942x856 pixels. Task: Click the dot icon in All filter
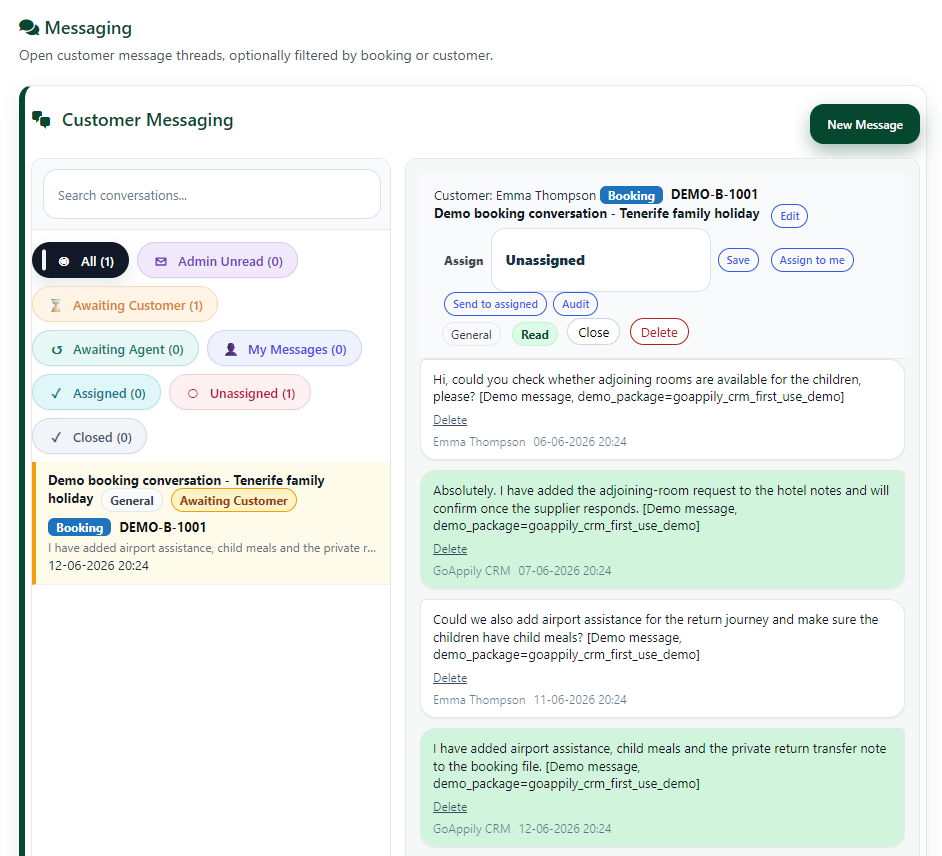click(x=64, y=261)
